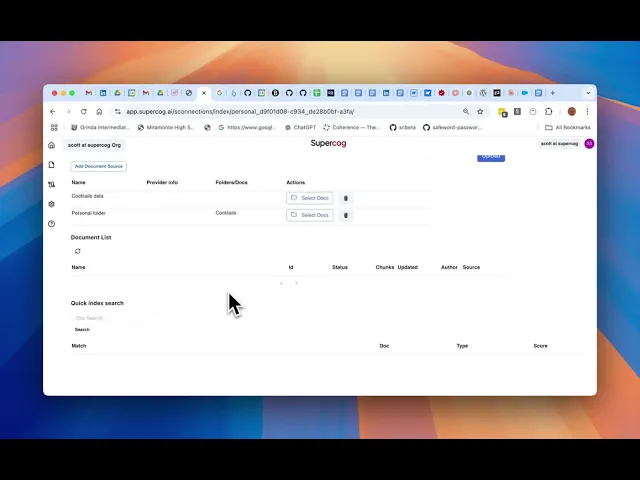This screenshot has height=480, width=640.
Task: Open a new browser tab
Action: tap(553, 93)
